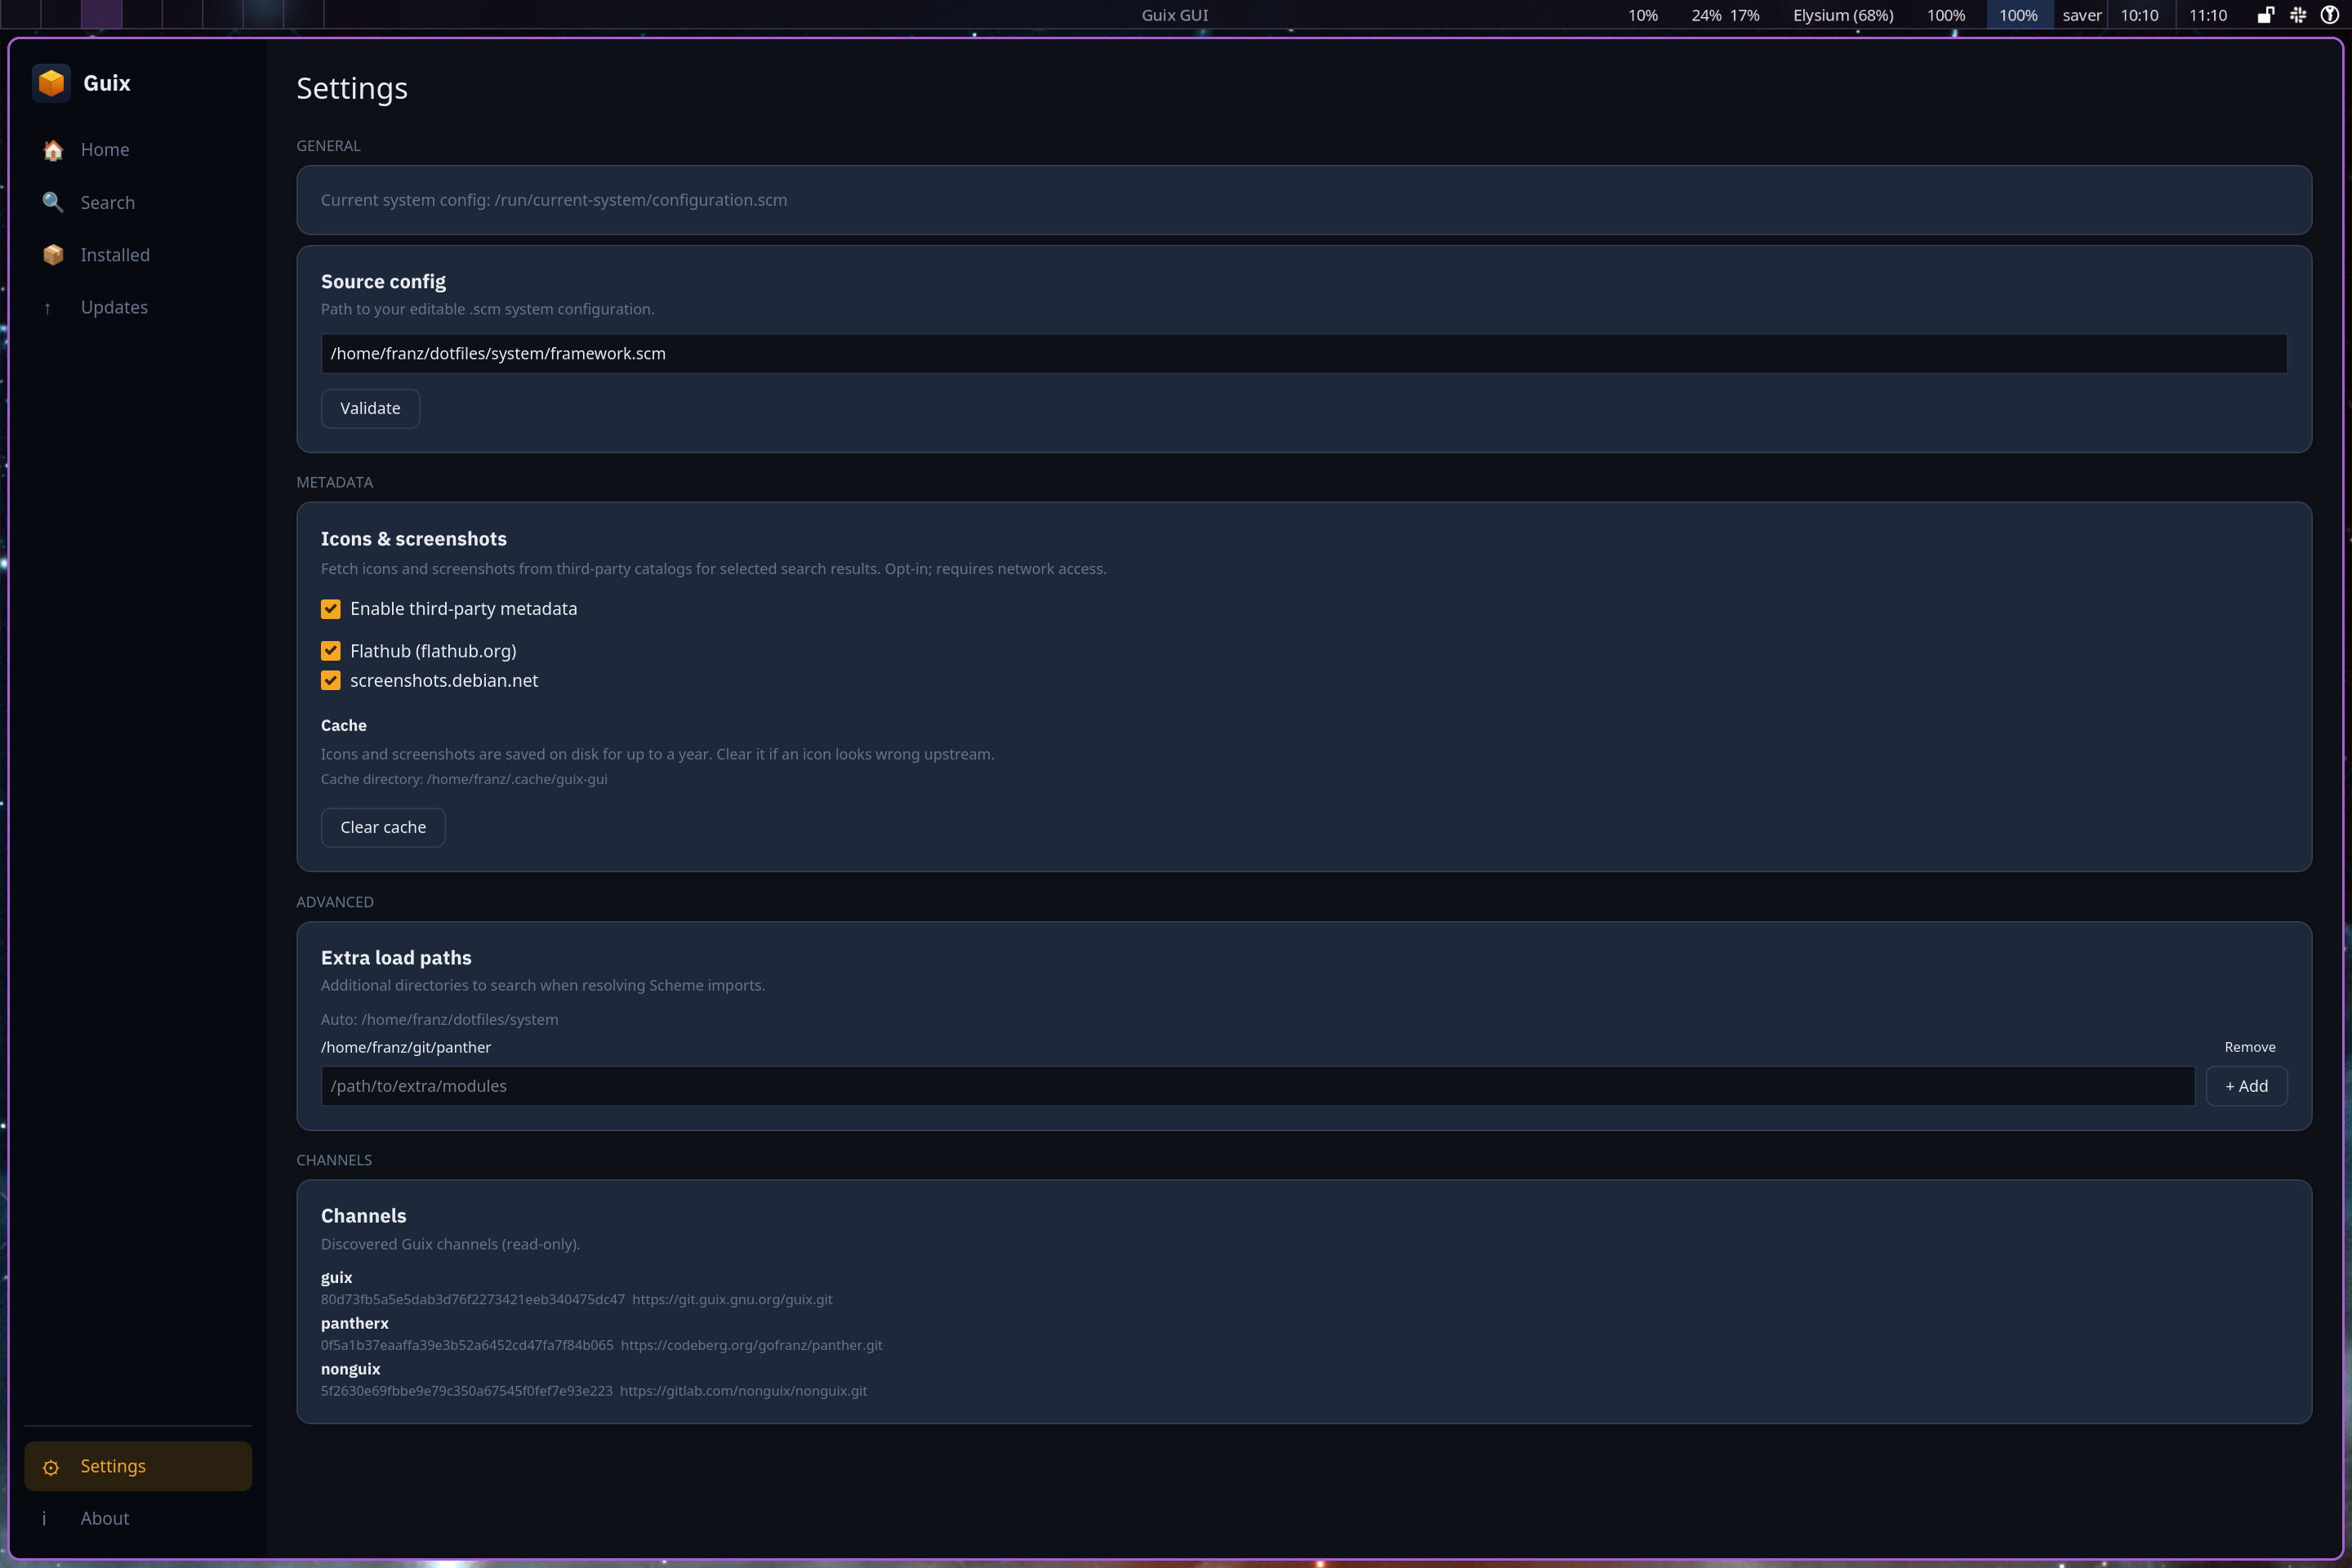2352x1568 pixels.
Task: Click the info icon beside About
Action: pyautogui.click(x=44, y=1518)
